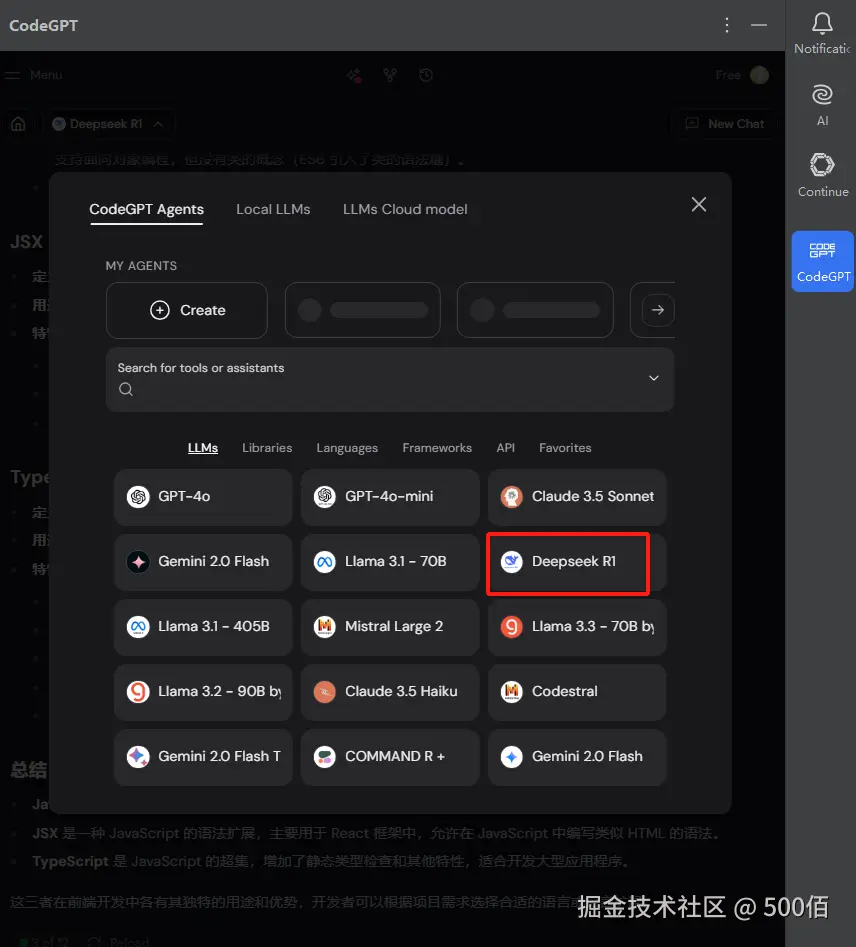Click the Create agent button
The image size is (856, 947).
pyautogui.click(x=187, y=310)
